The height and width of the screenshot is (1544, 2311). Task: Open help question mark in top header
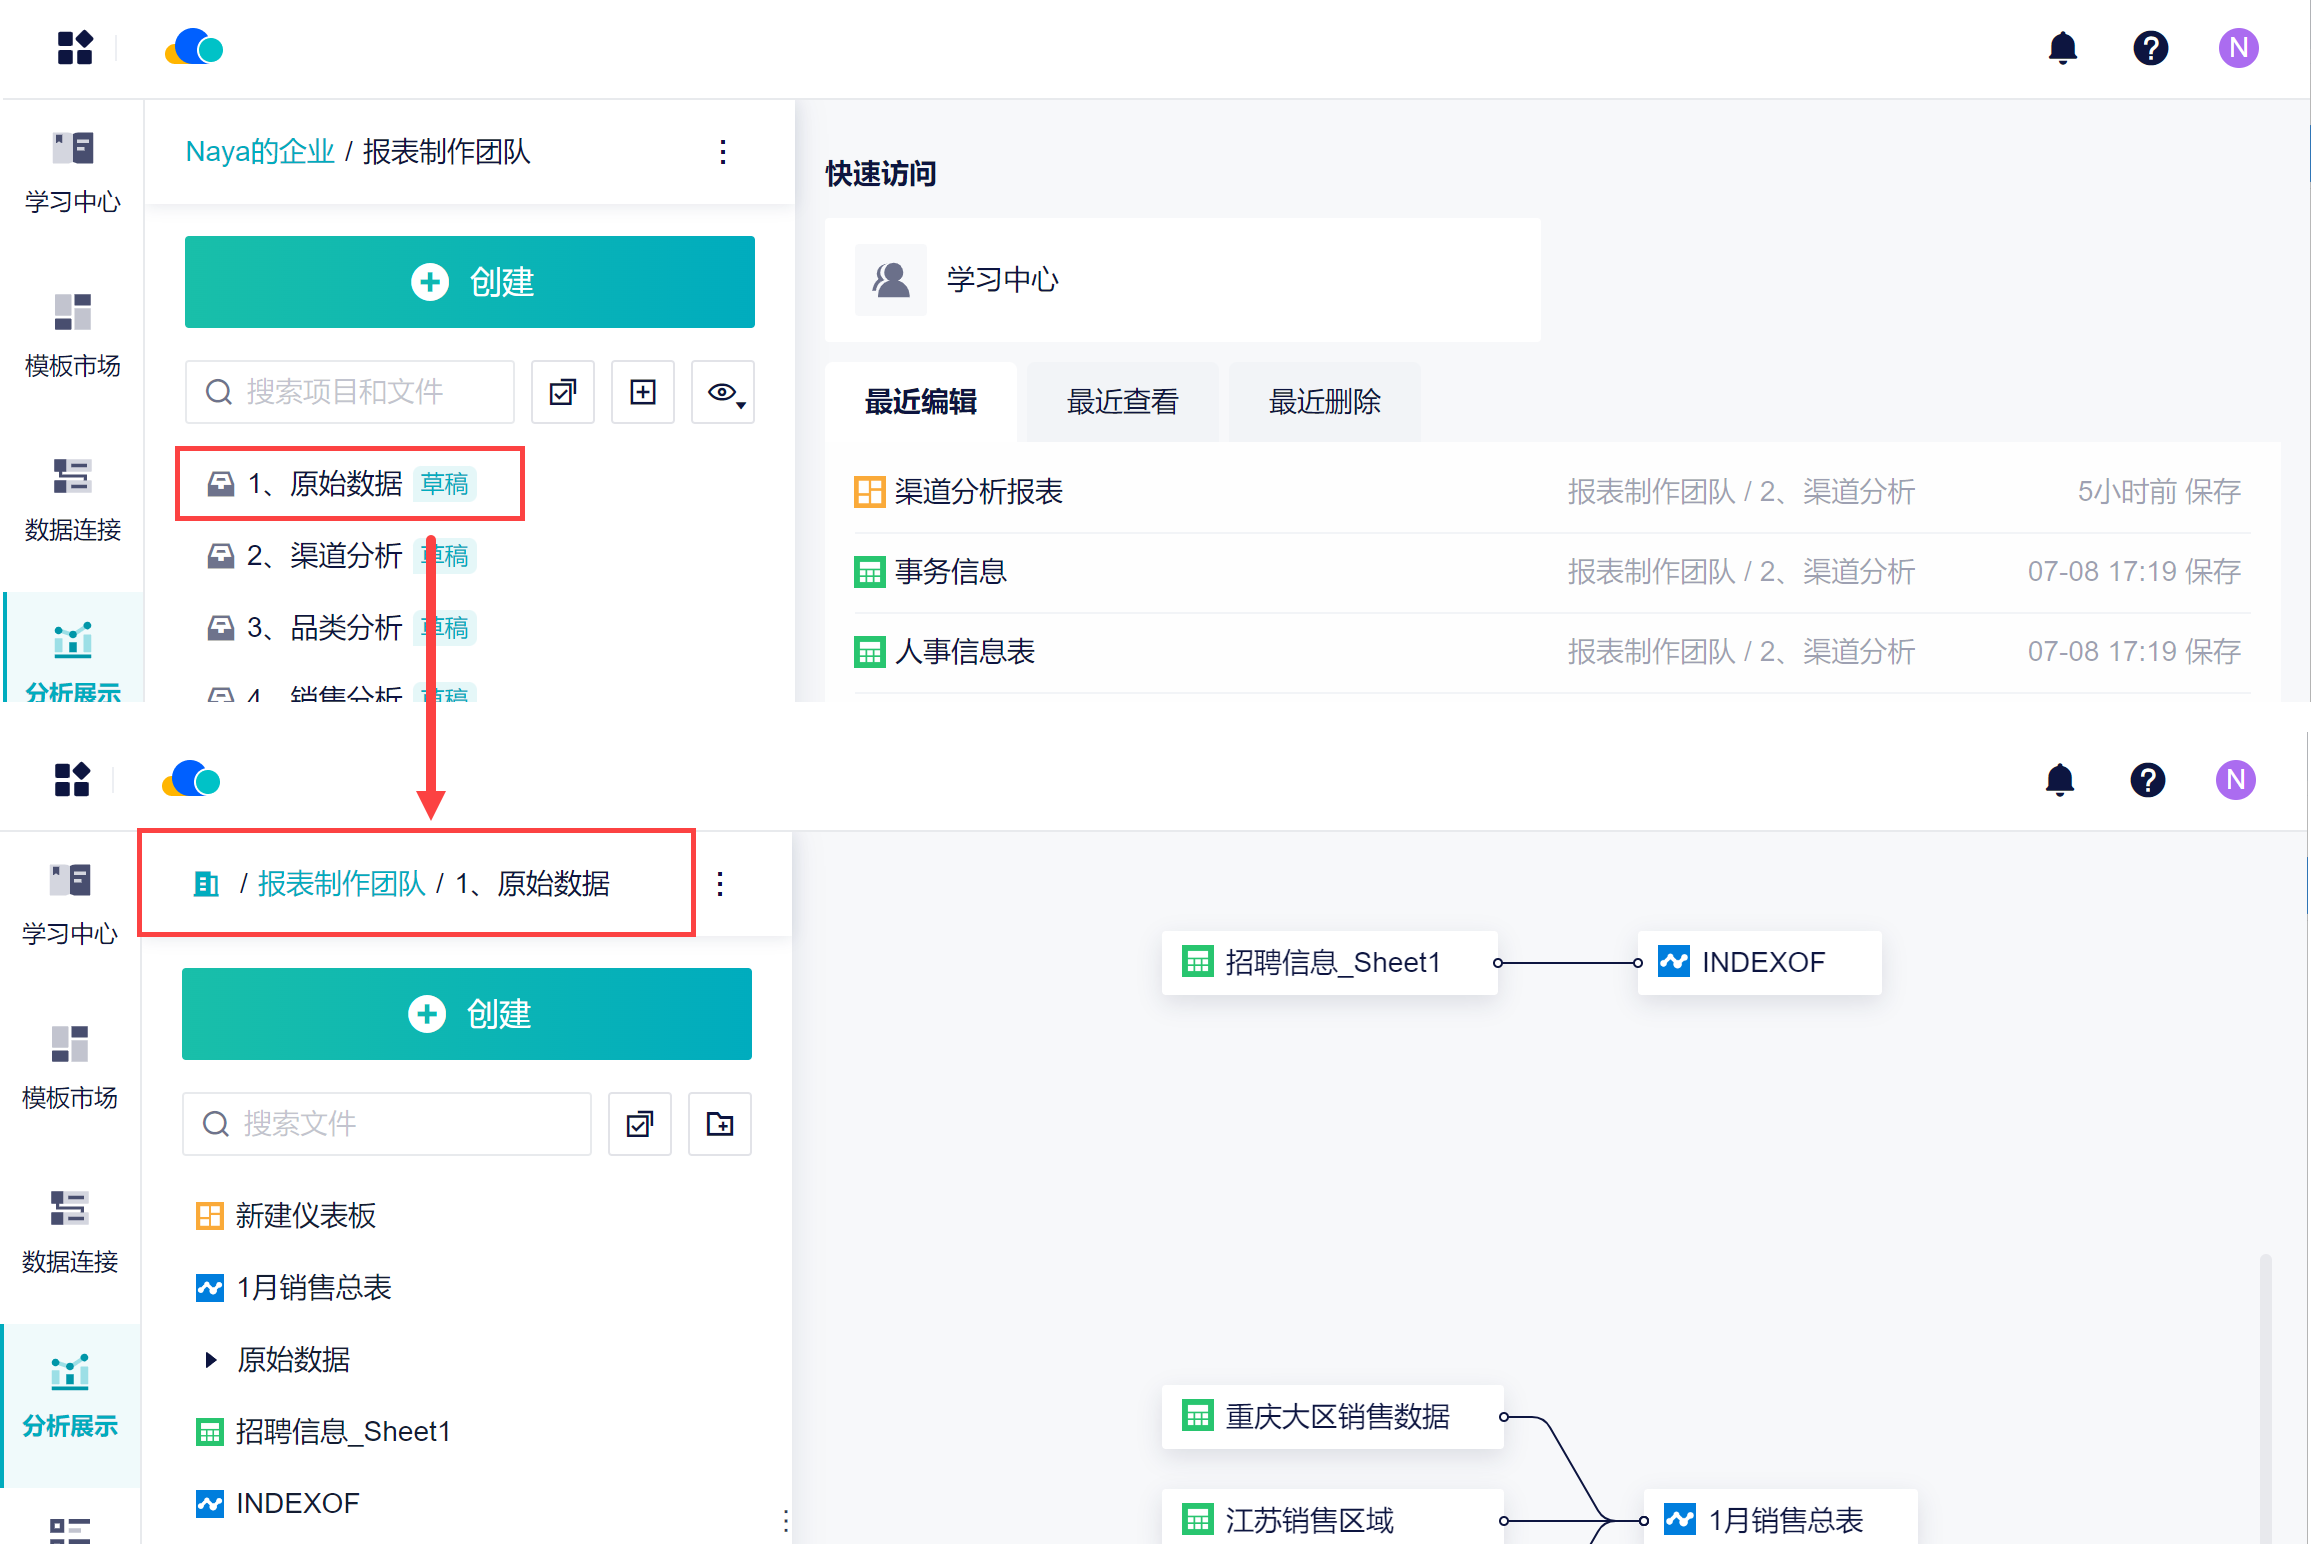pyautogui.click(x=2150, y=48)
